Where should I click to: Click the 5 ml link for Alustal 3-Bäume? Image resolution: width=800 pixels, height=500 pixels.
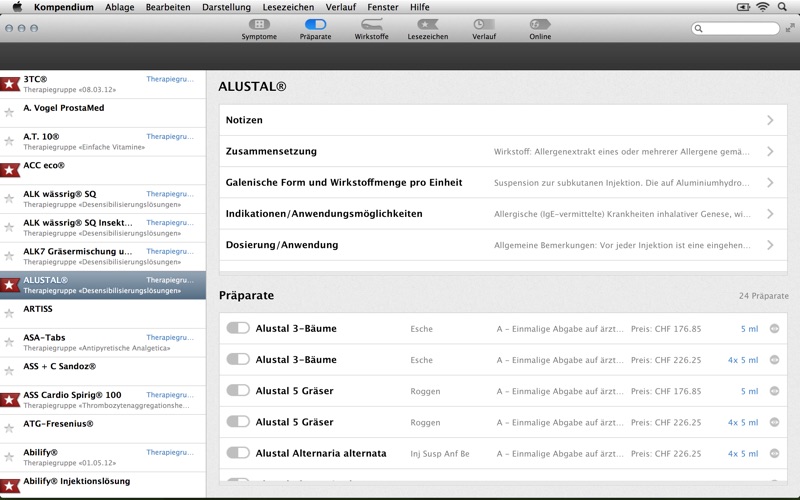point(749,329)
